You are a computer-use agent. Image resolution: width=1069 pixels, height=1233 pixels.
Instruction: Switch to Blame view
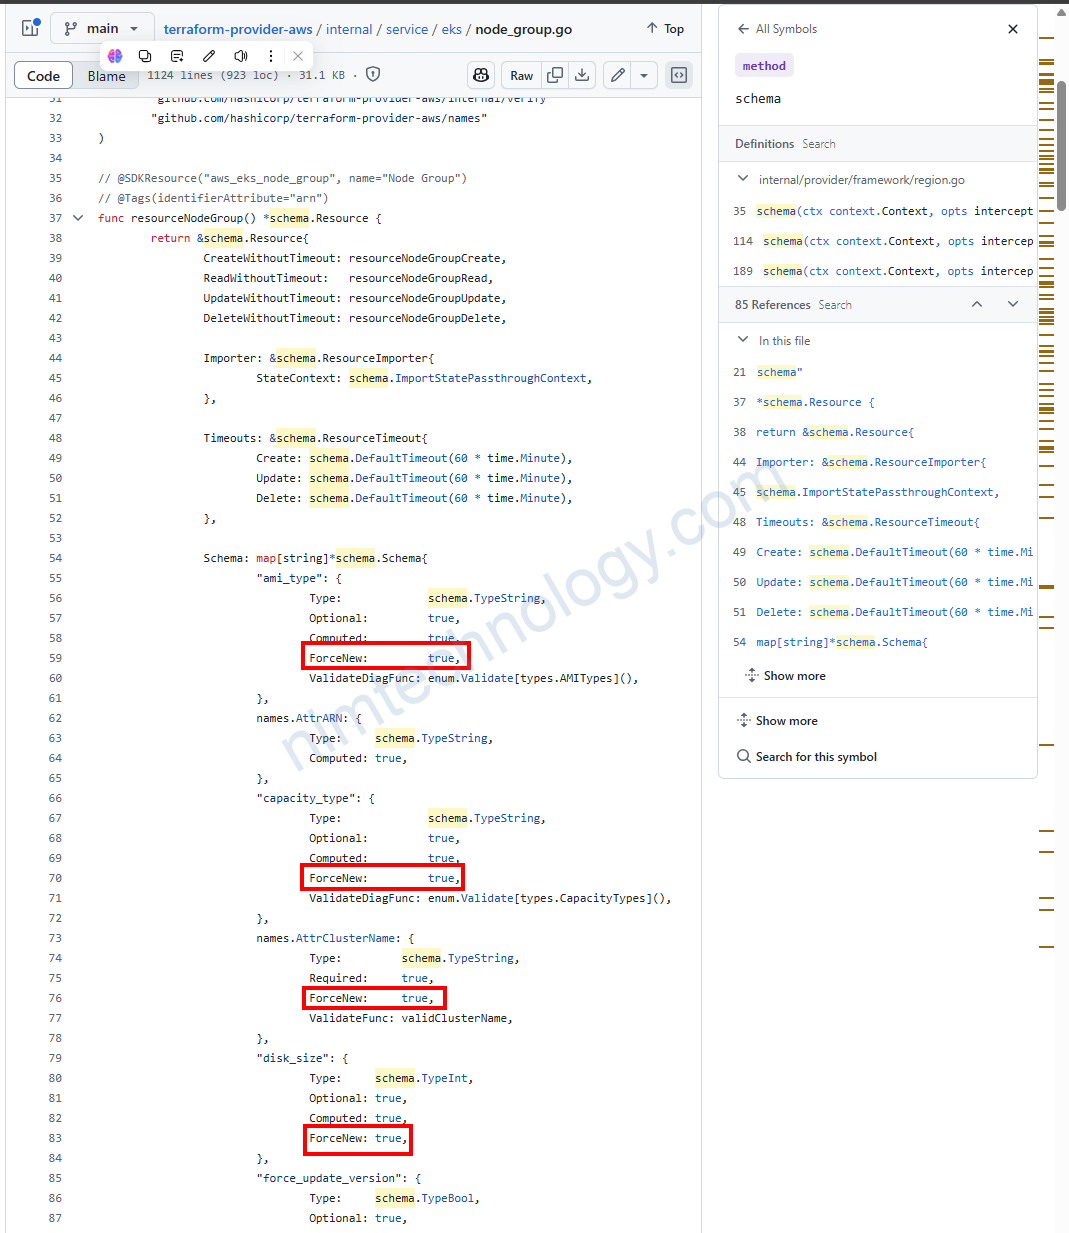point(106,76)
